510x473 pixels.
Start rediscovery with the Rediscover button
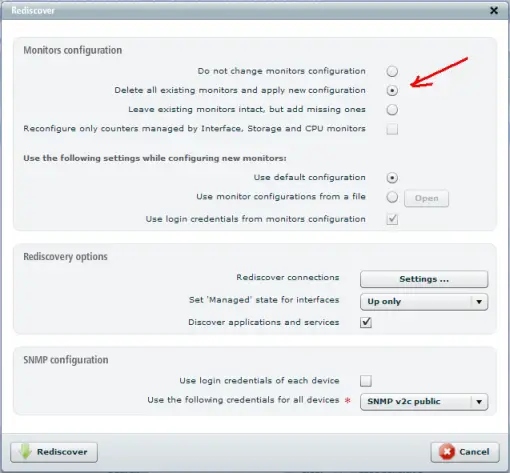[x=54, y=452]
